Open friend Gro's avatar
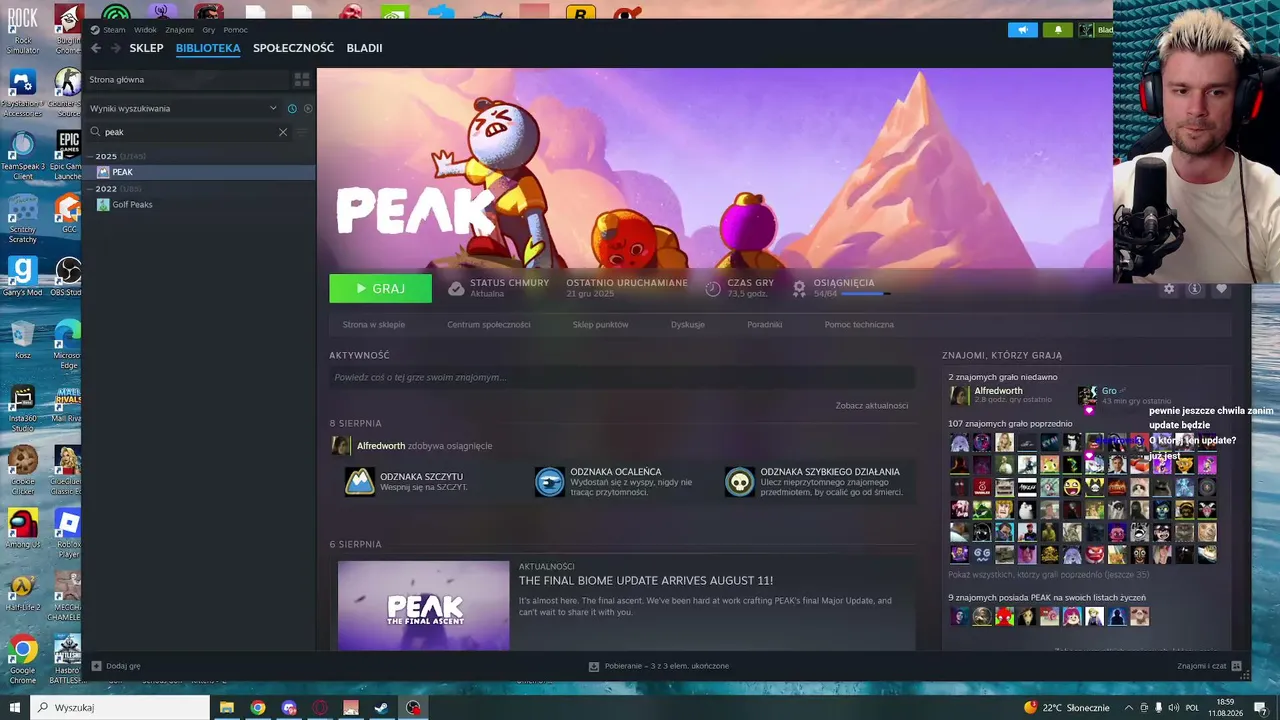 (x=1087, y=396)
